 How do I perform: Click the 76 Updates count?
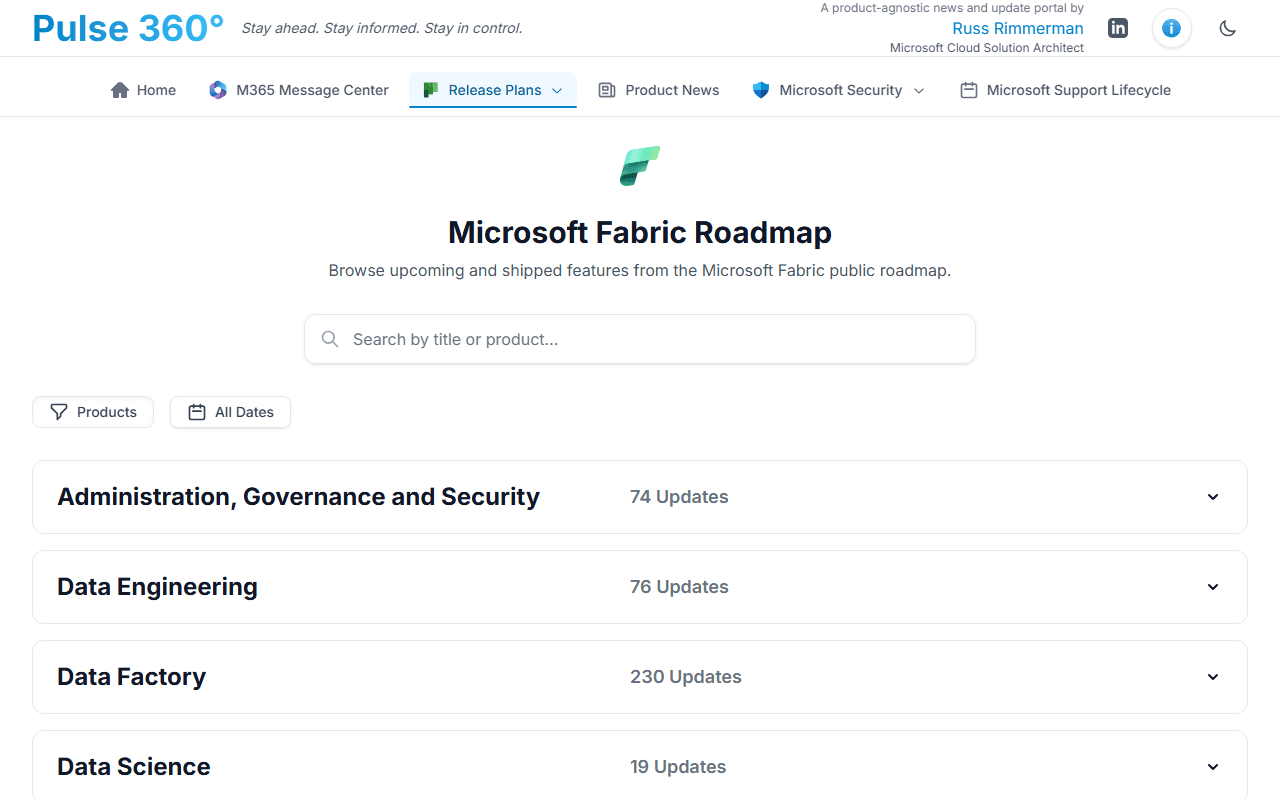coord(679,587)
